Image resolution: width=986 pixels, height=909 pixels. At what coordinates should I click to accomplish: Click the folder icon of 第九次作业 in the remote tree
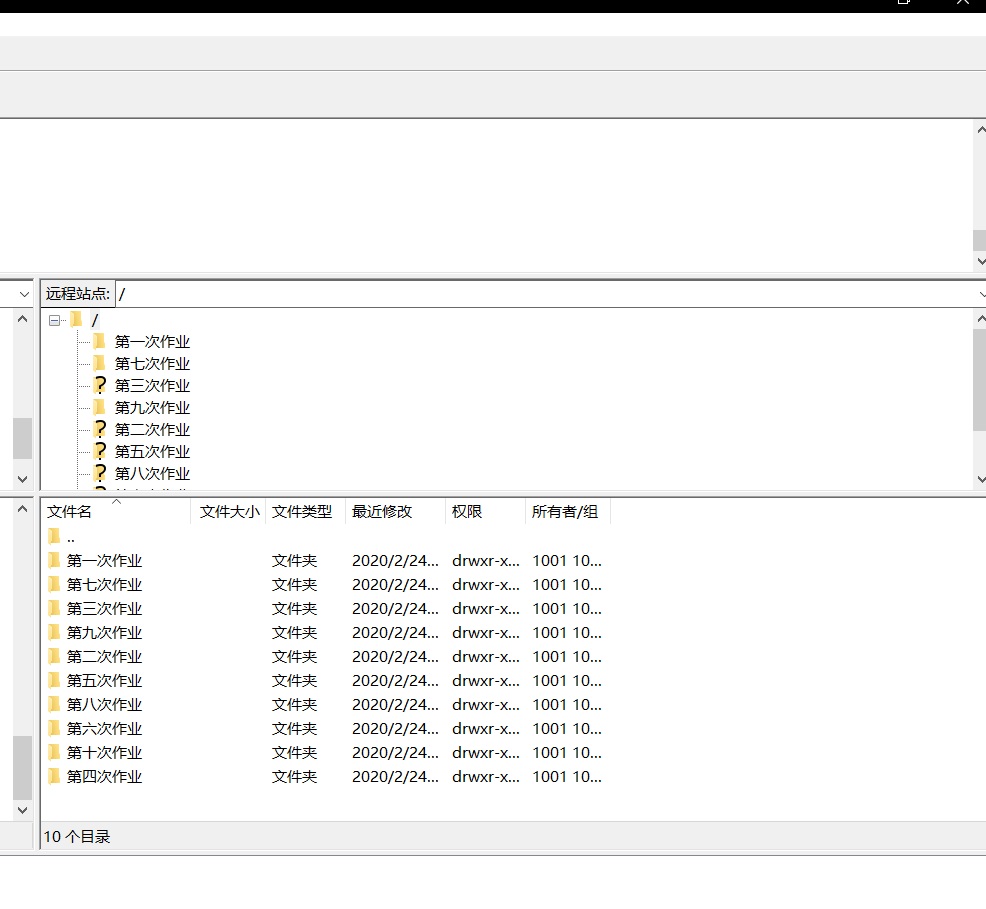point(99,407)
